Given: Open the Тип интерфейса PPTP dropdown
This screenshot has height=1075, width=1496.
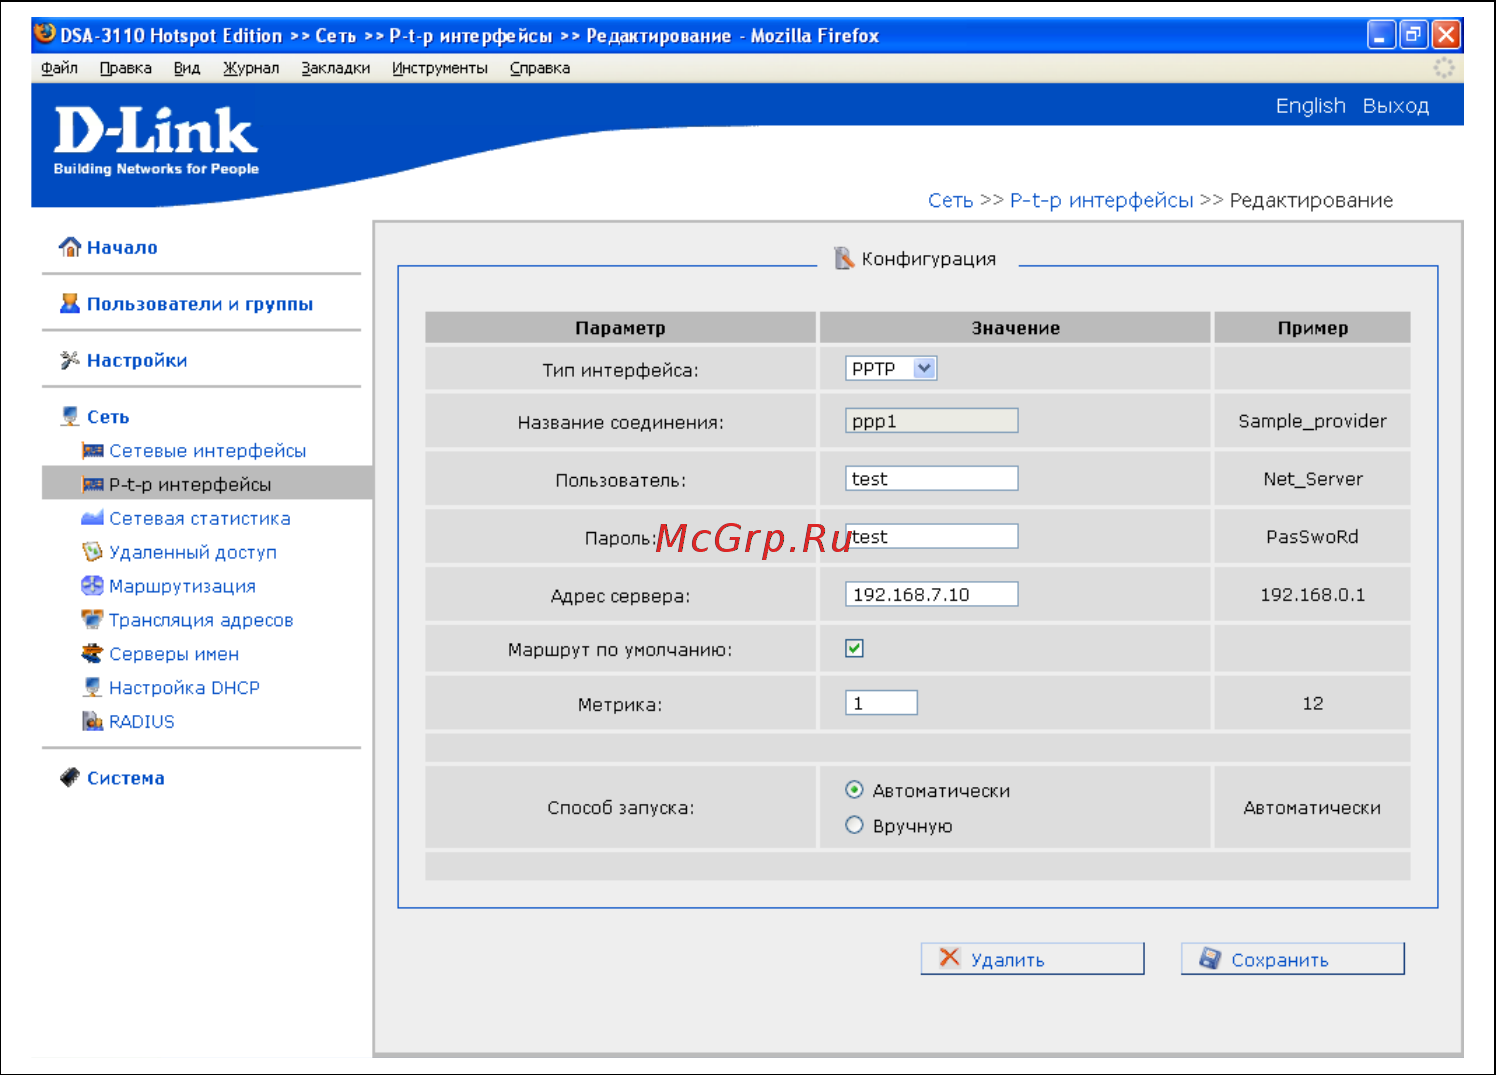Looking at the screenshot, I should coord(891,368).
